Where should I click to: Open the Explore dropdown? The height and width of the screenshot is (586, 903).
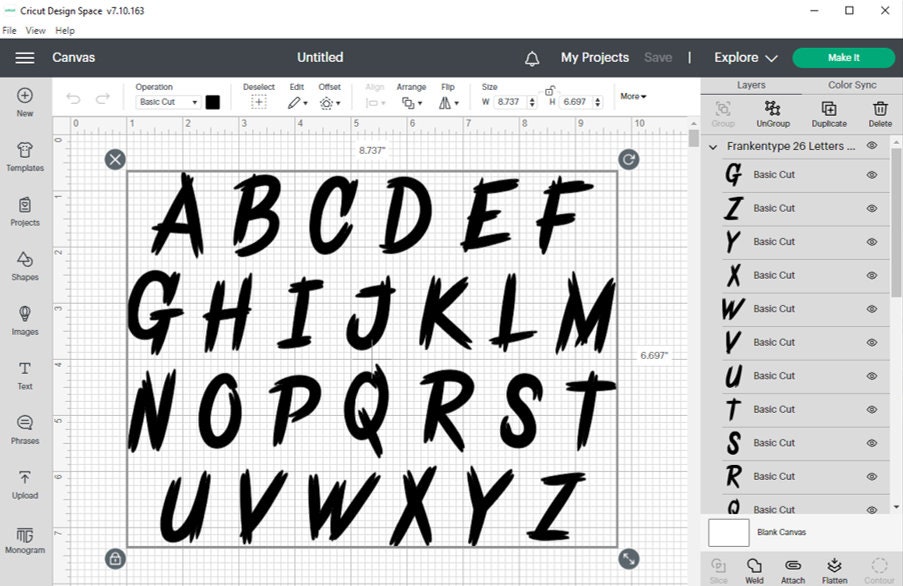coord(744,57)
